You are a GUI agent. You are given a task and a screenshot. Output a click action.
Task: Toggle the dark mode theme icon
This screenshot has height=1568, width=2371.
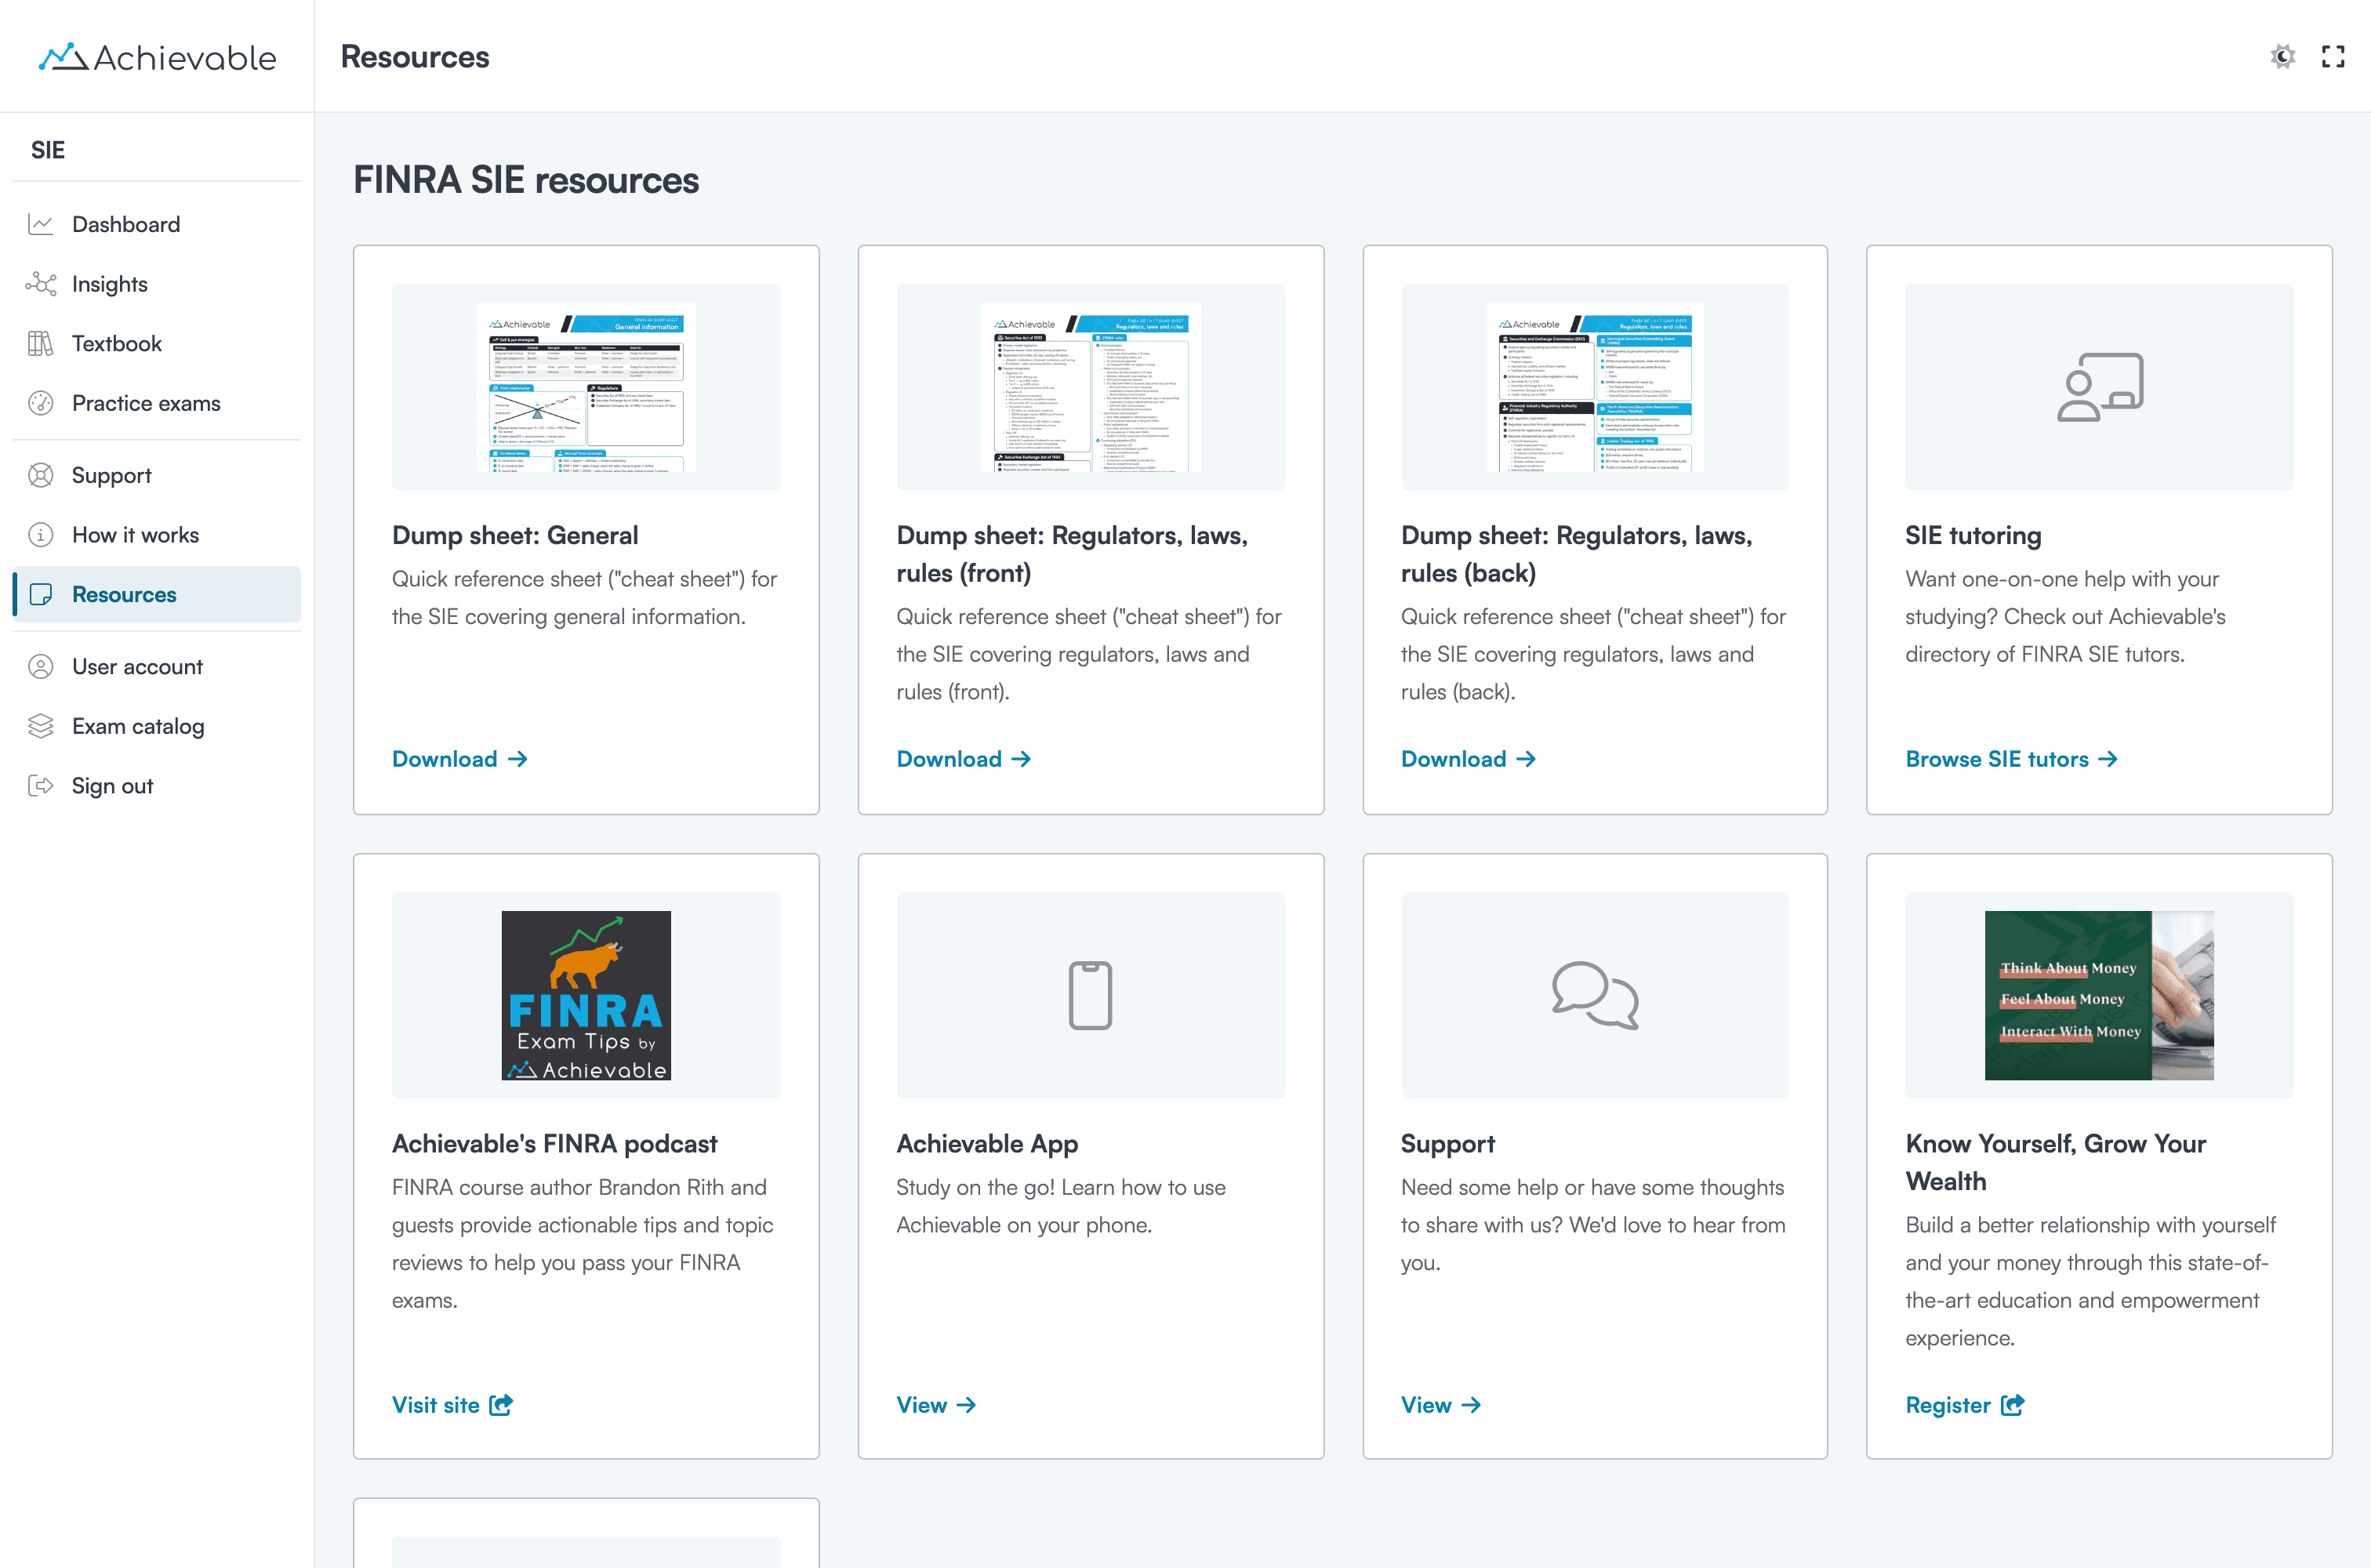tap(2282, 57)
